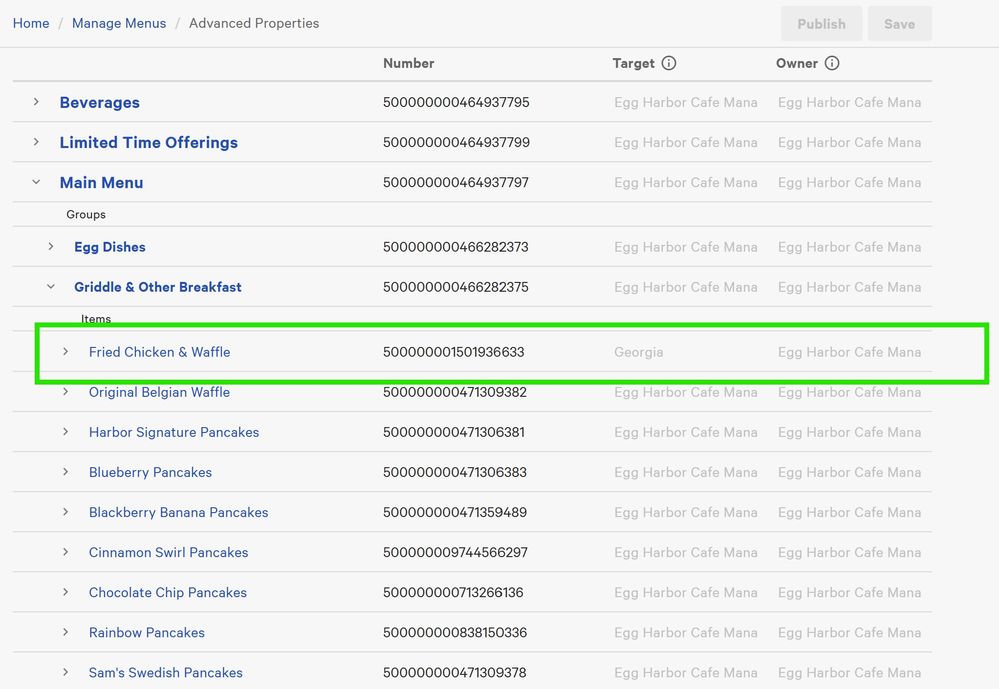The image size is (999, 689).
Task: Go to Home breadcrumb link
Action: (x=31, y=23)
